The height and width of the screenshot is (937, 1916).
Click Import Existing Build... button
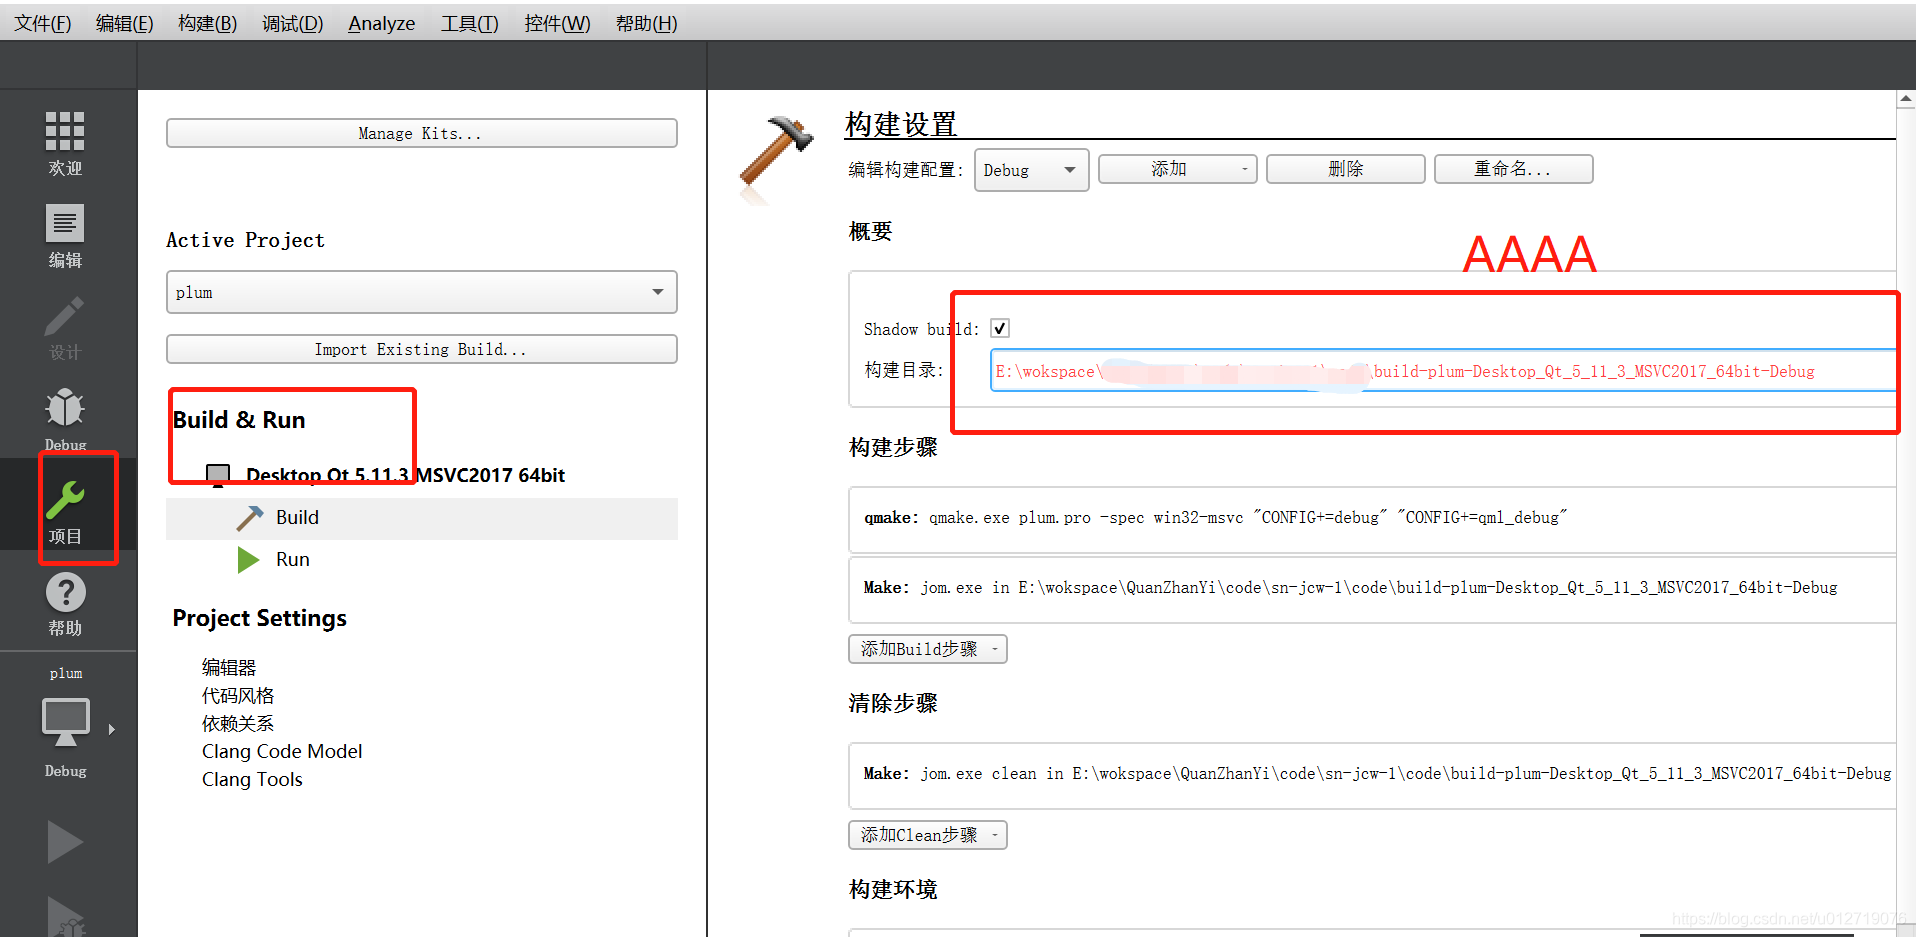(421, 349)
